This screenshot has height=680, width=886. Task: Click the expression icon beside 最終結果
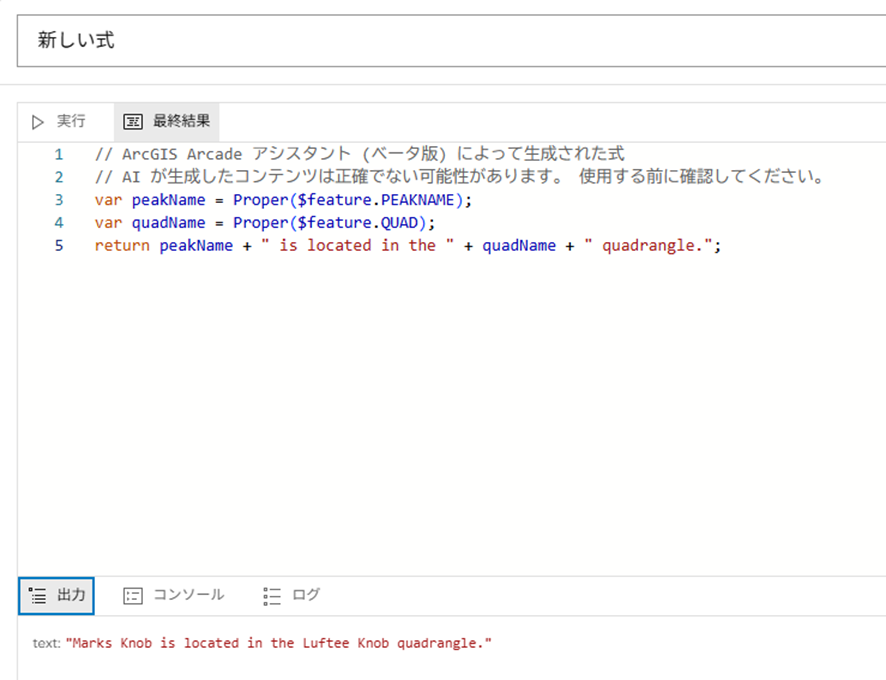tap(131, 120)
